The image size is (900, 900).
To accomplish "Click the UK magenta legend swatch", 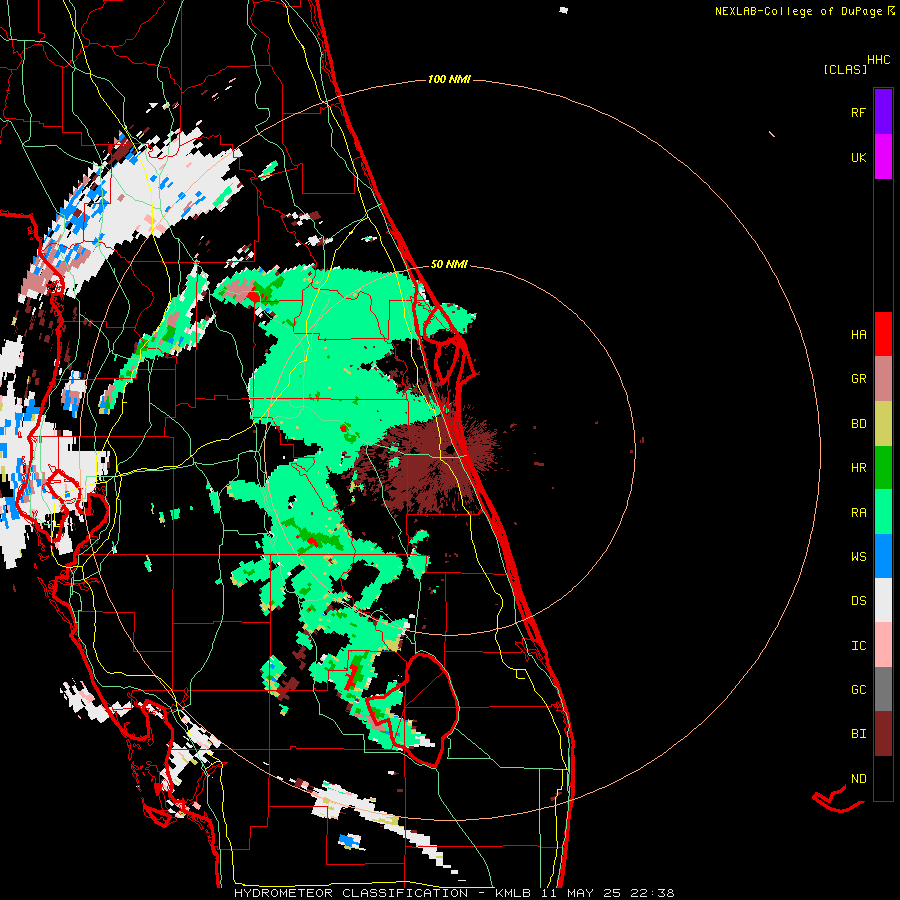I will [883, 157].
